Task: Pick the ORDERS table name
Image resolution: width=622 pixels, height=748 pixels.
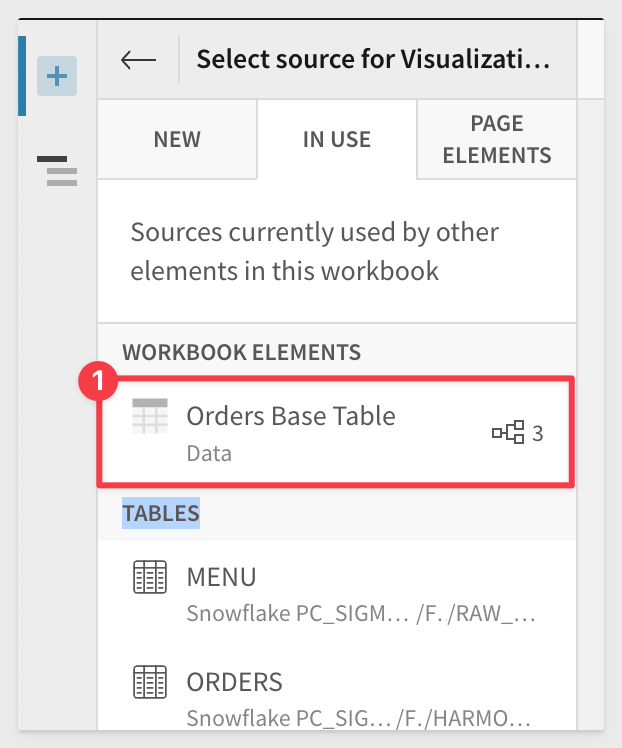Action: pos(235,682)
